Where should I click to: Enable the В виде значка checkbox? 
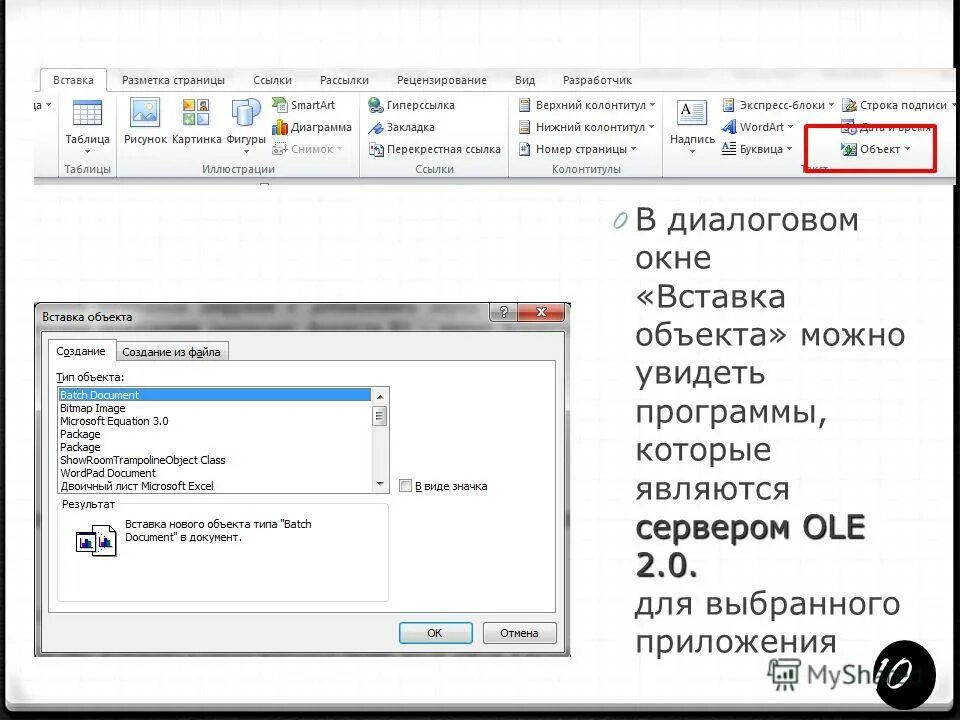point(404,485)
